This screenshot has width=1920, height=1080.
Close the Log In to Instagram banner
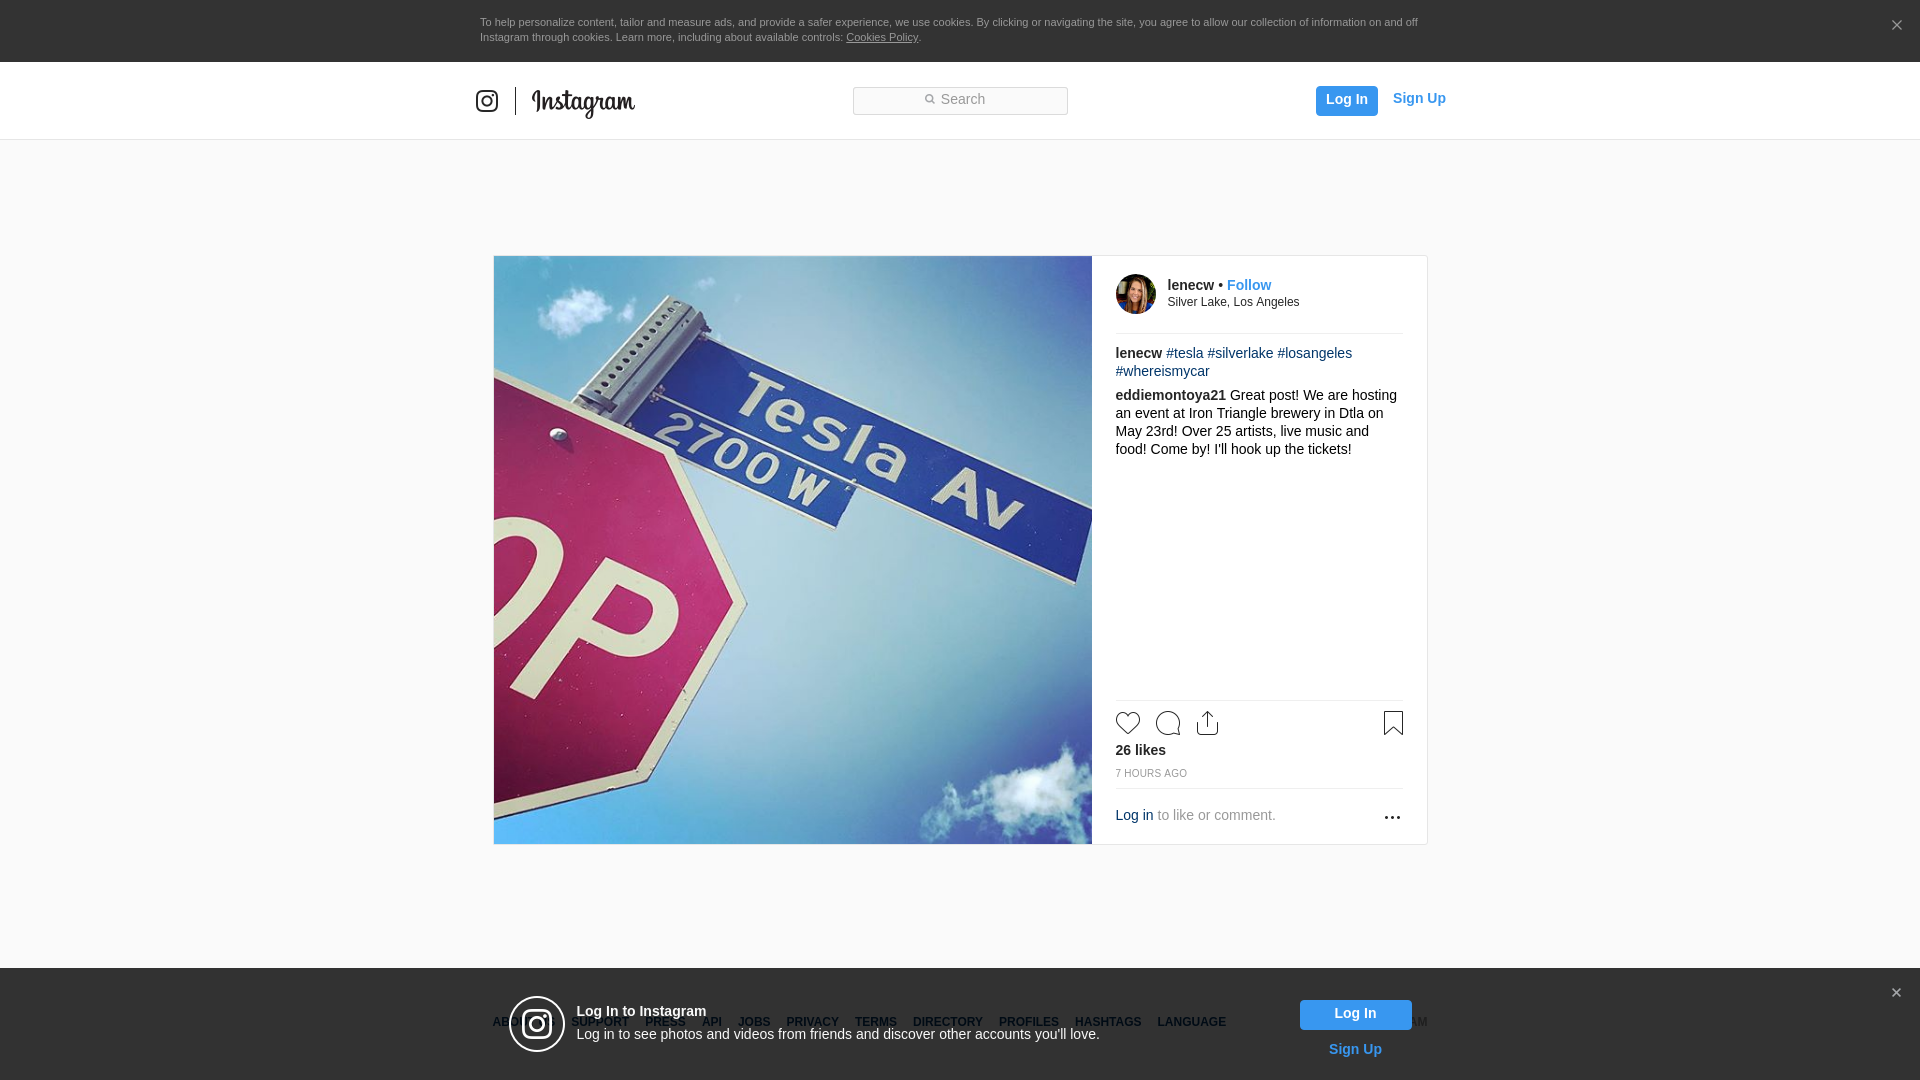pyautogui.click(x=1896, y=993)
